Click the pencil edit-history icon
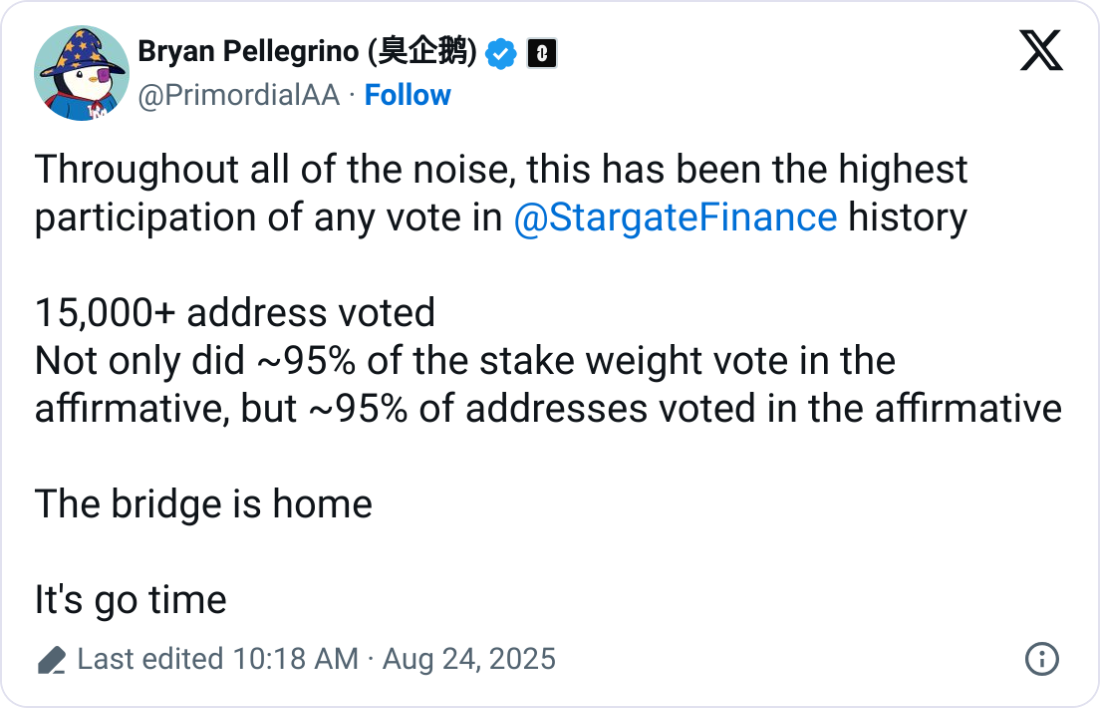1100x708 pixels. [x=51, y=660]
